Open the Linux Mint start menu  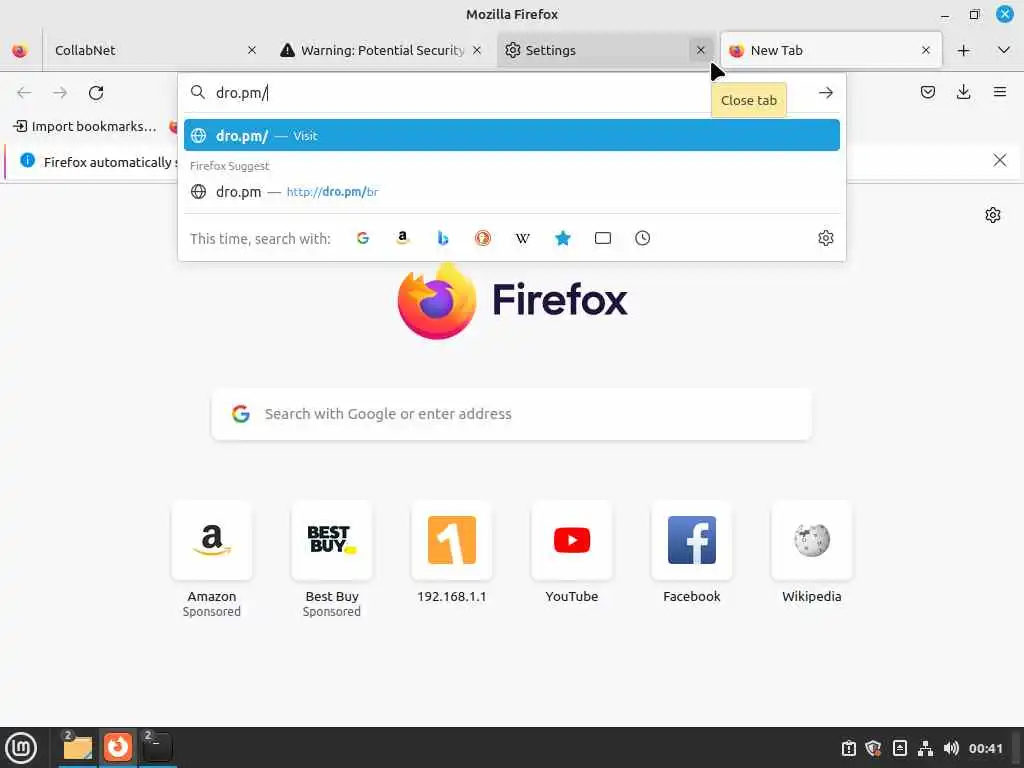click(x=22, y=748)
